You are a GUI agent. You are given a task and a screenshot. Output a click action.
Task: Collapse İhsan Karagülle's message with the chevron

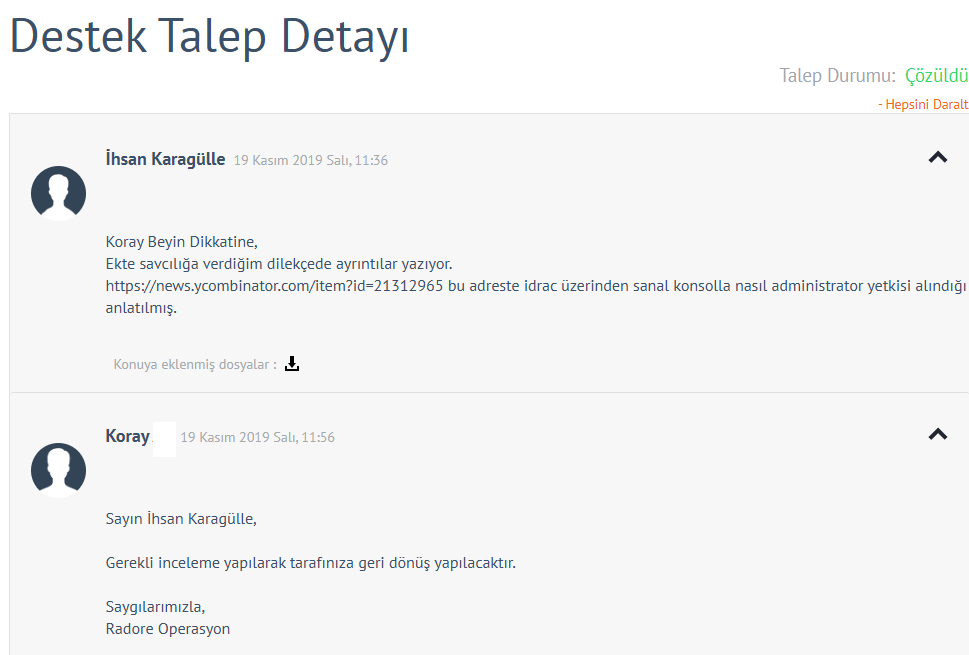tap(937, 157)
